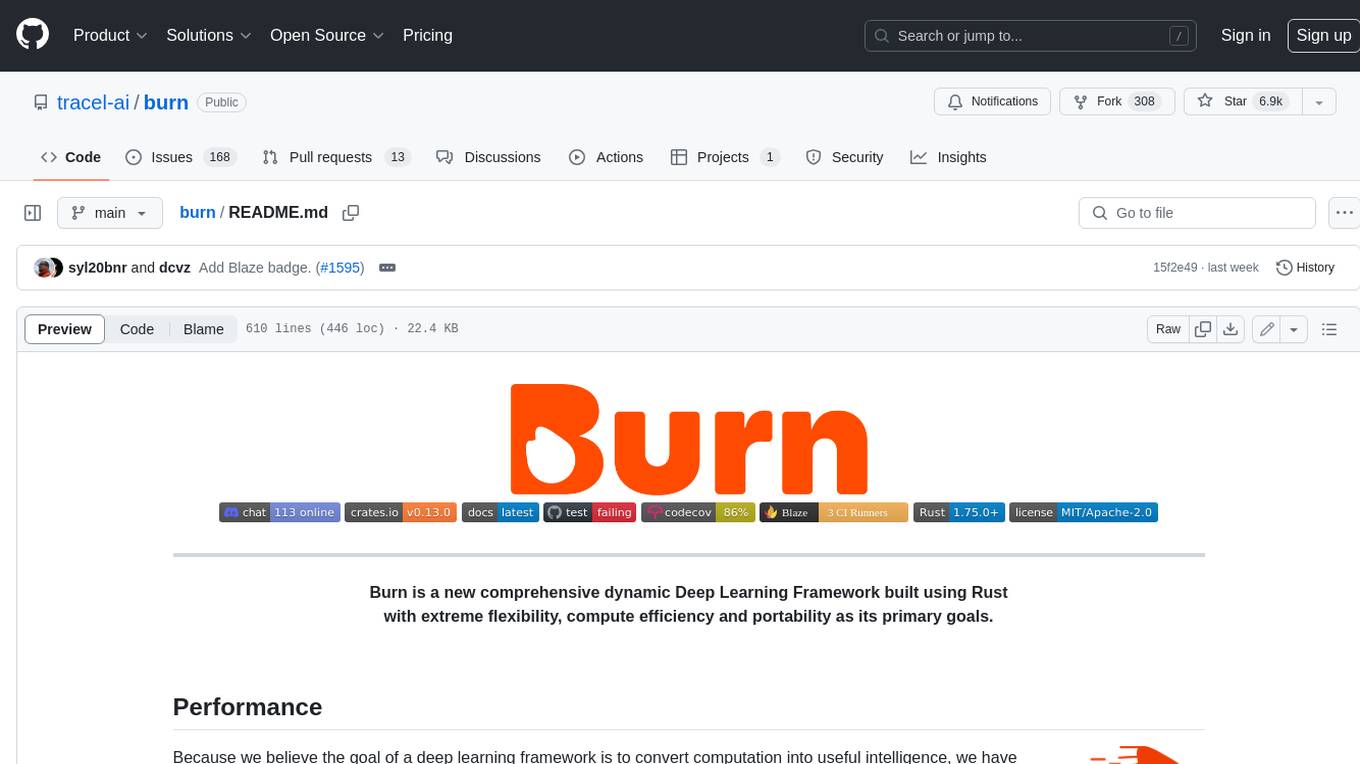
Task: Open the burn repository name link
Action: [x=166, y=102]
